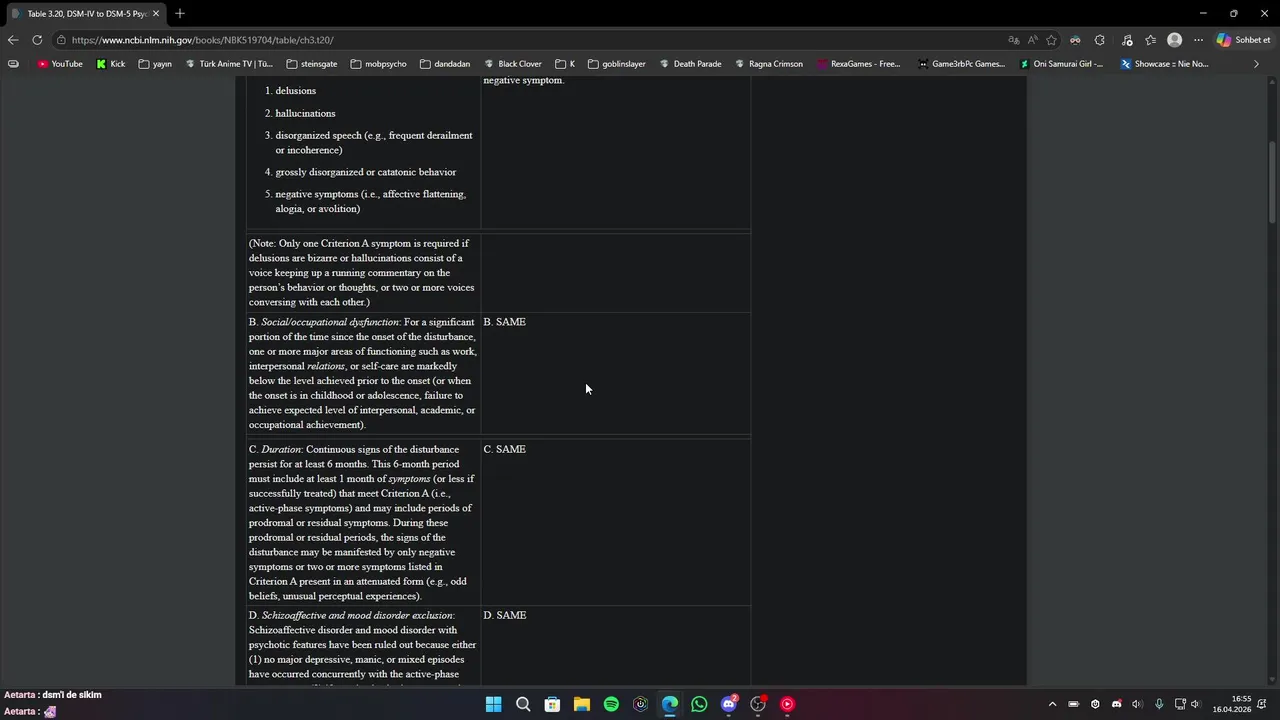Open goblinslayer bookmarks folder

[x=617, y=64]
